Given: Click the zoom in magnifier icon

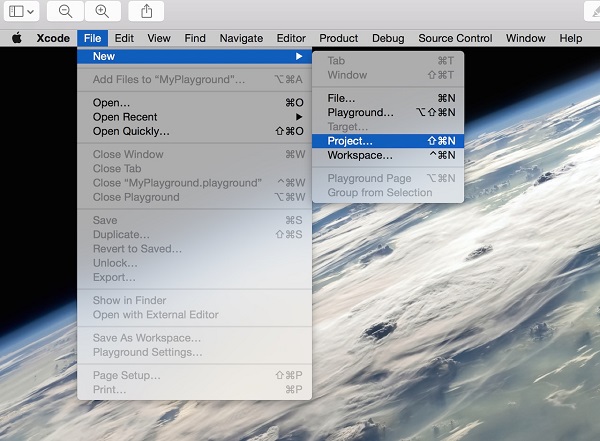Looking at the screenshot, I should [100, 11].
